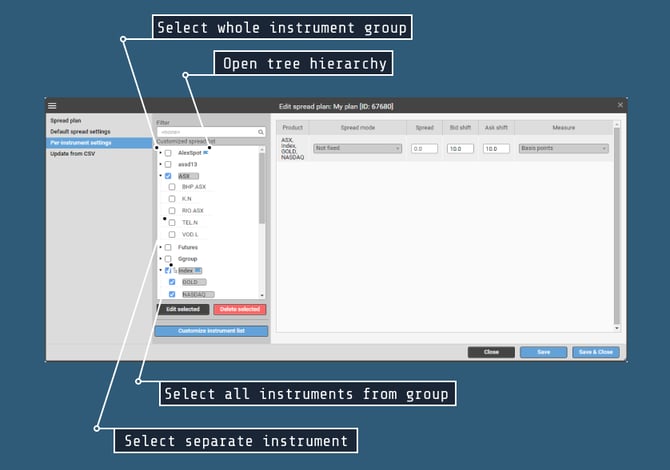
Task: Click the flag icon next to AlexSpot
Action: point(206,152)
